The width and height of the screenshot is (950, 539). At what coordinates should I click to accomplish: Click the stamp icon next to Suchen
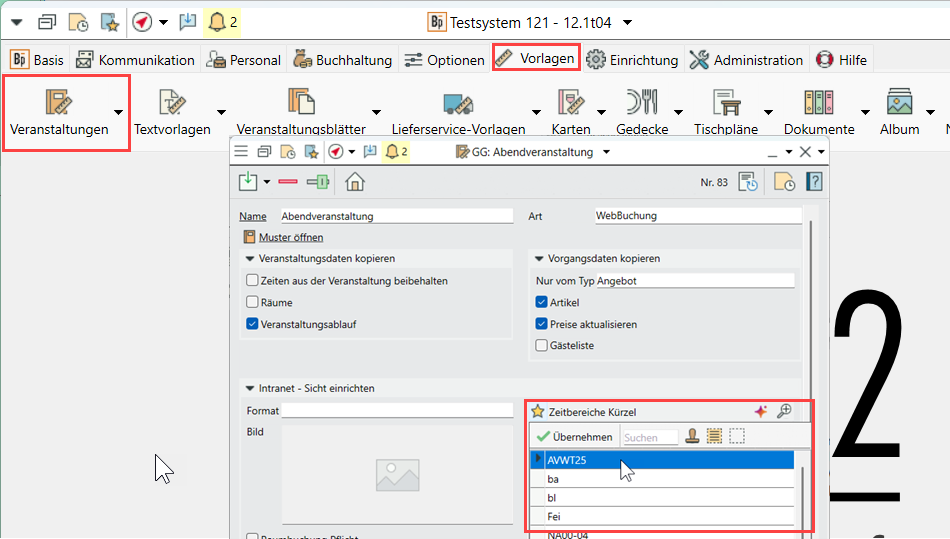(692, 436)
